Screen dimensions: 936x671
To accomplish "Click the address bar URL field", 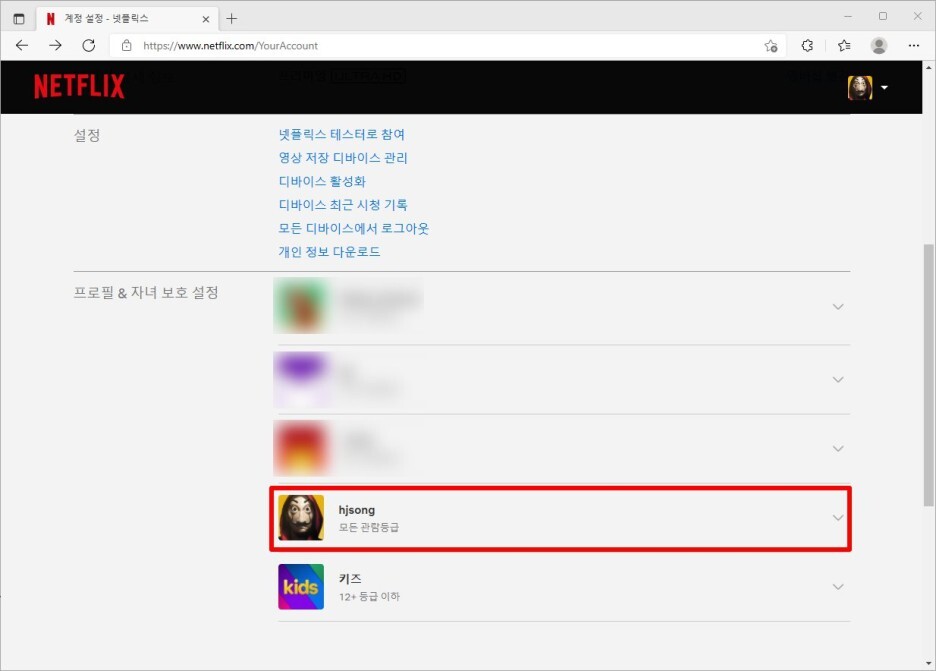I will coord(448,45).
